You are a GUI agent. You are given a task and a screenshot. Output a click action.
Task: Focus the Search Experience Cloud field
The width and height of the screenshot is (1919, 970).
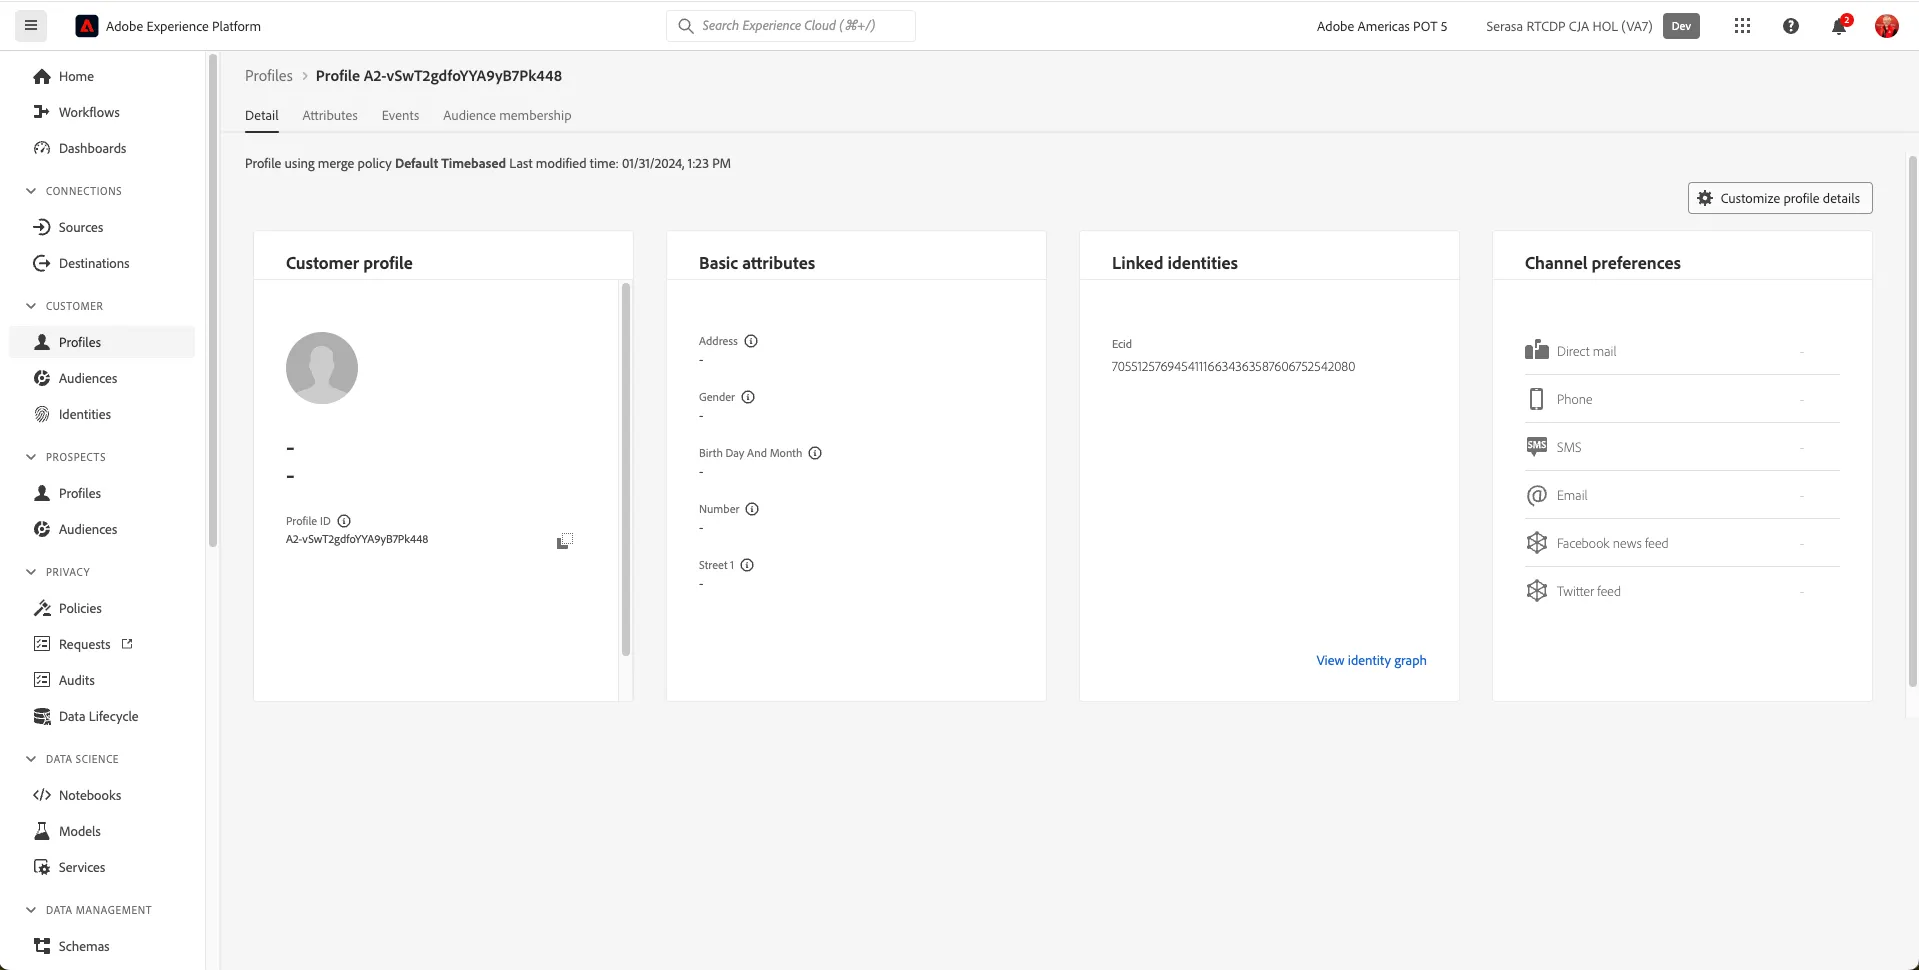point(791,26)
